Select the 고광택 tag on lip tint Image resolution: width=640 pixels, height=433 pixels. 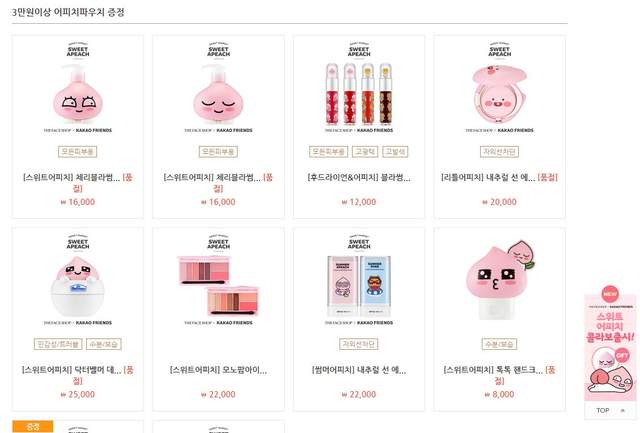coord(365,152)
